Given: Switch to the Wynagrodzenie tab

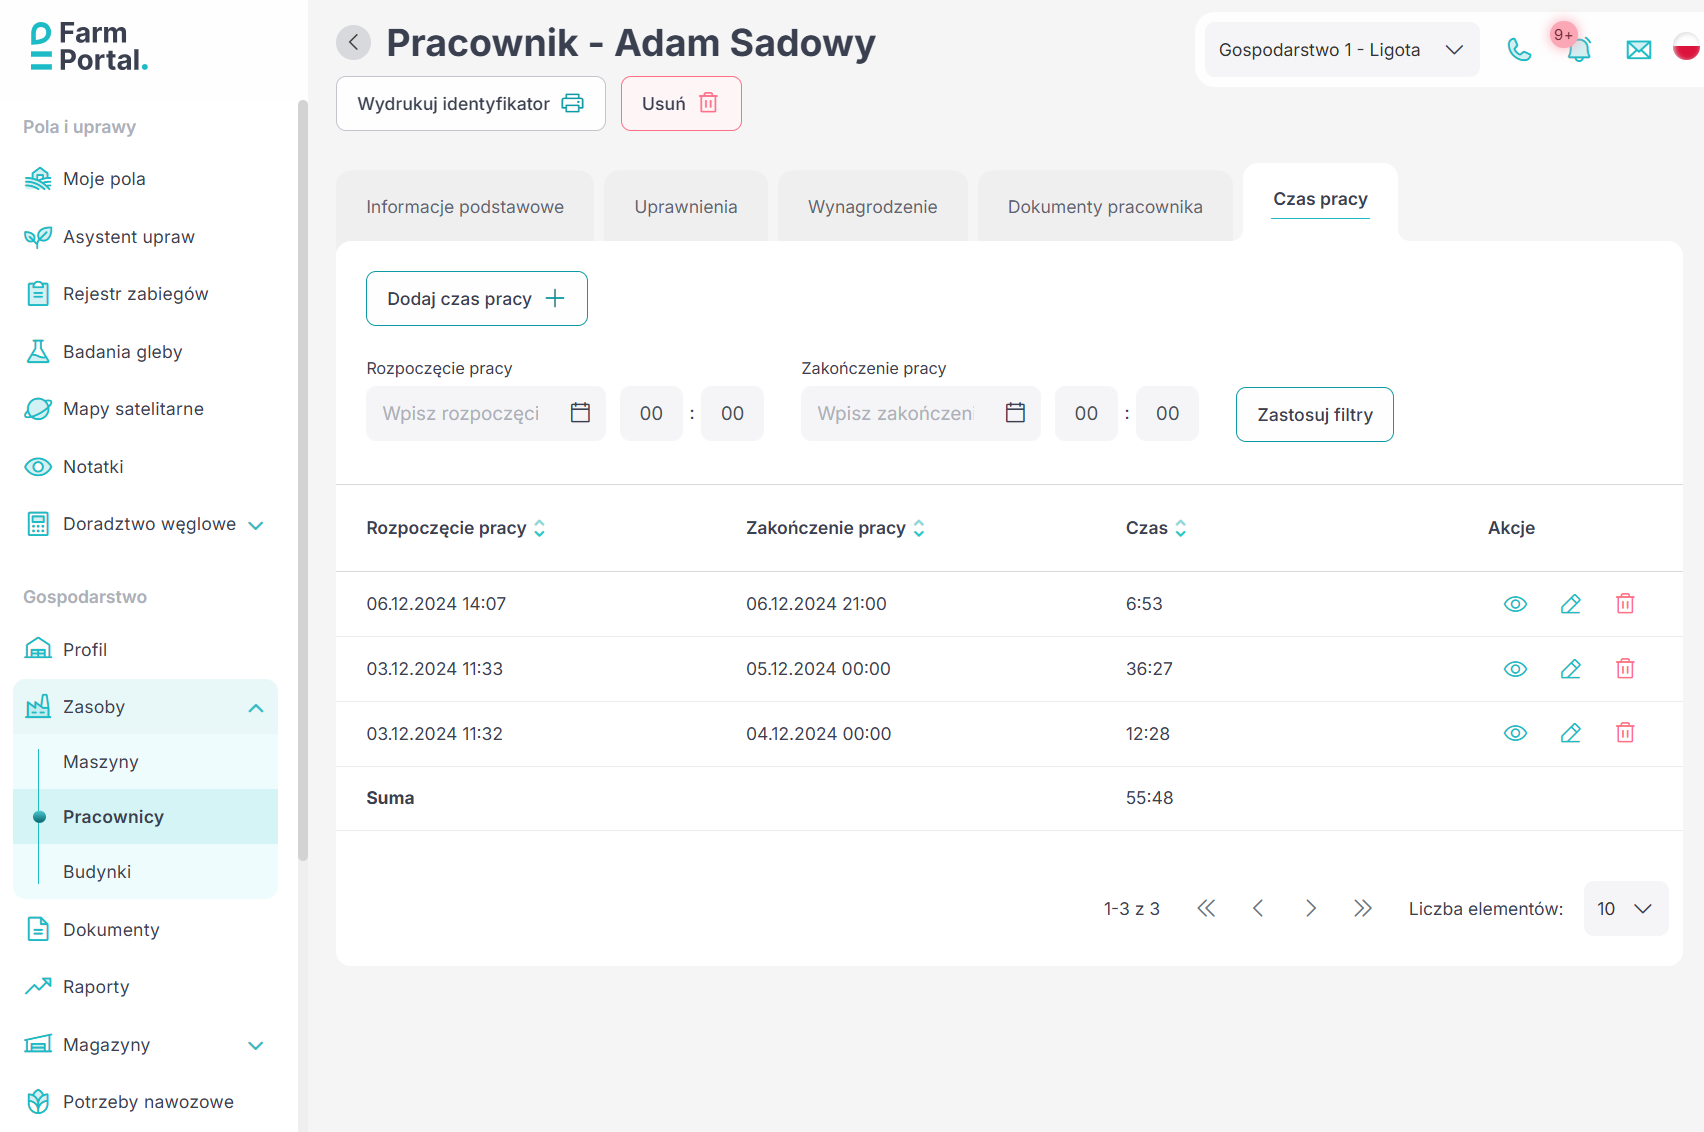Looking at the screenshot, I should pyautogui.click(x=872, y=207).
